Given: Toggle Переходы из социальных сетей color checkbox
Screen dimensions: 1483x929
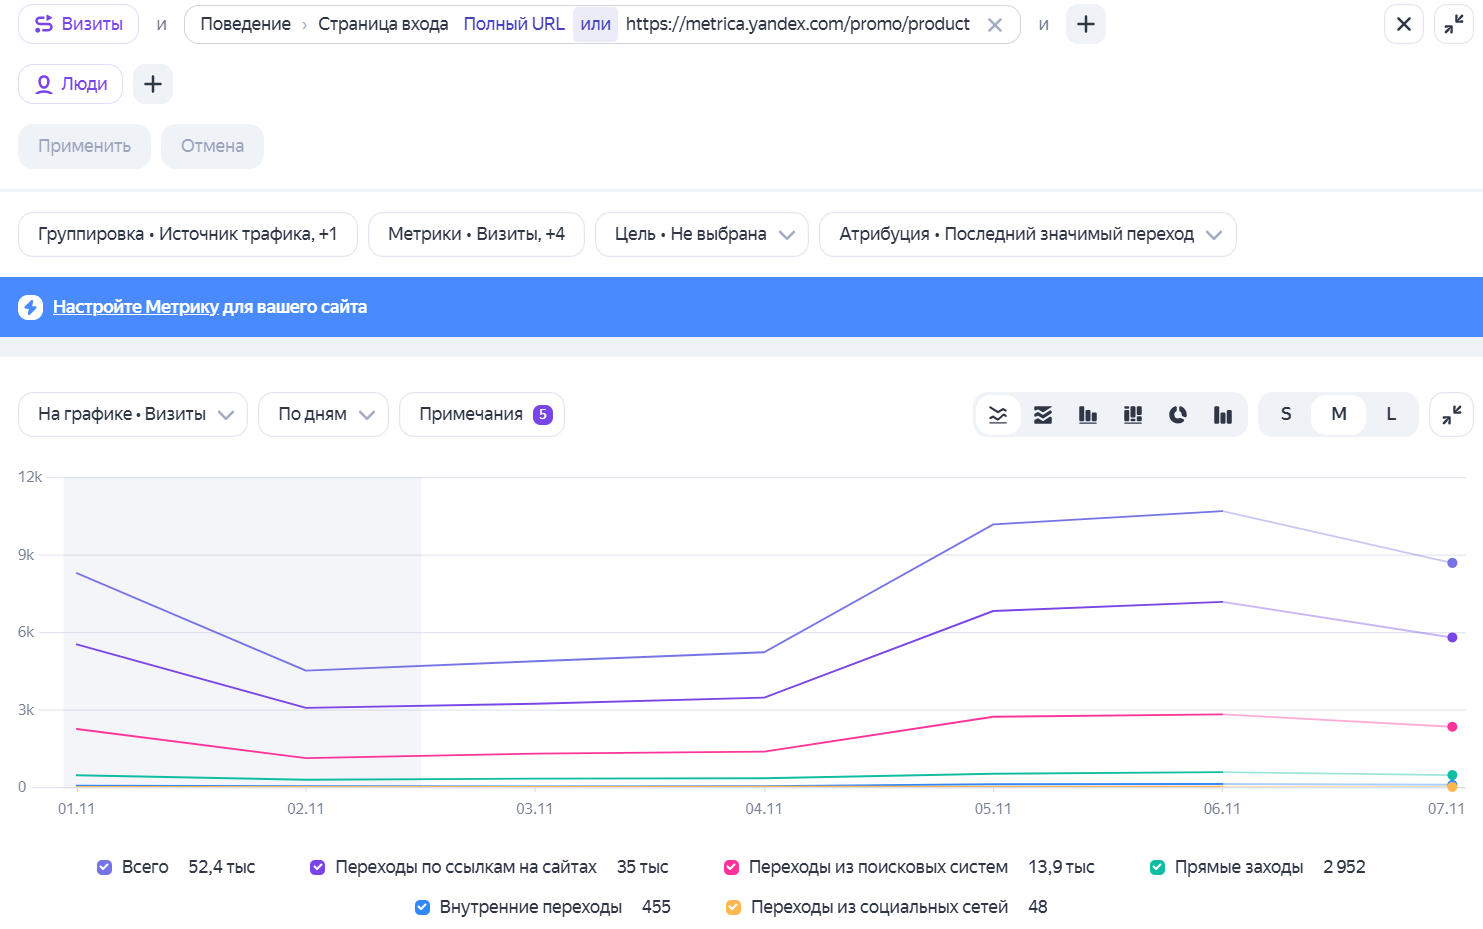Looking at the screenshot, I should coord(733,908).
